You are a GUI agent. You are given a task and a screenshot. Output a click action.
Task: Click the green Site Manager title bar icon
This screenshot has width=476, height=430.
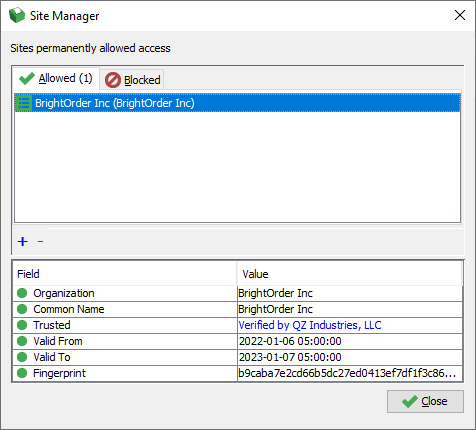pos(17,15)
